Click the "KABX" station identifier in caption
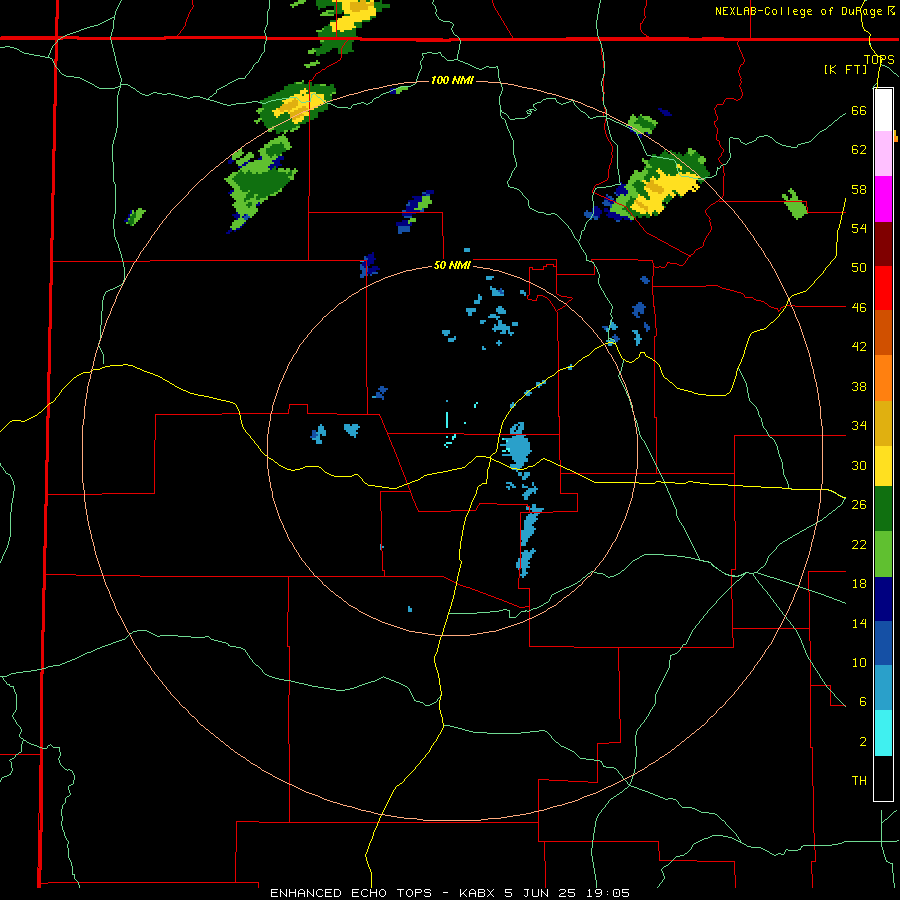Image resolution: width=900 pixels, height=900 pixels. click(479, 893)
